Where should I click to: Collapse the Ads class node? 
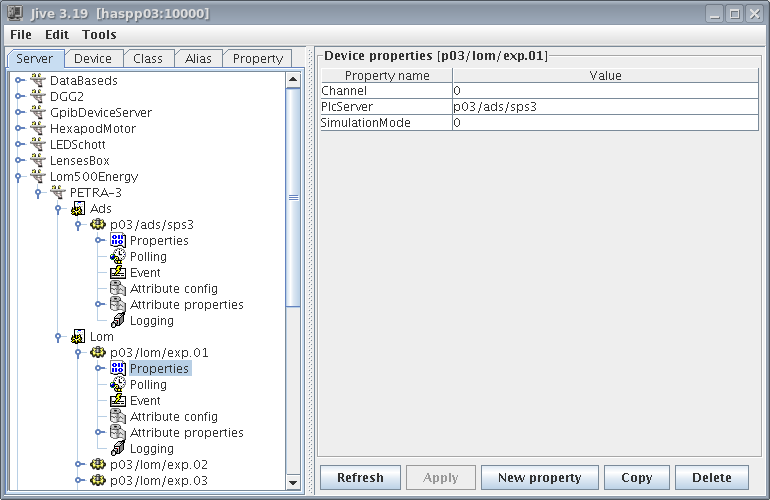[58, 209]
